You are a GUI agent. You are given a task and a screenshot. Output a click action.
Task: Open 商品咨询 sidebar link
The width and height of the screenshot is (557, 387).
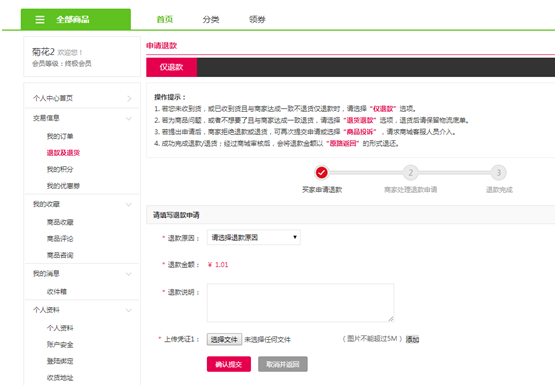pos(60,255)
